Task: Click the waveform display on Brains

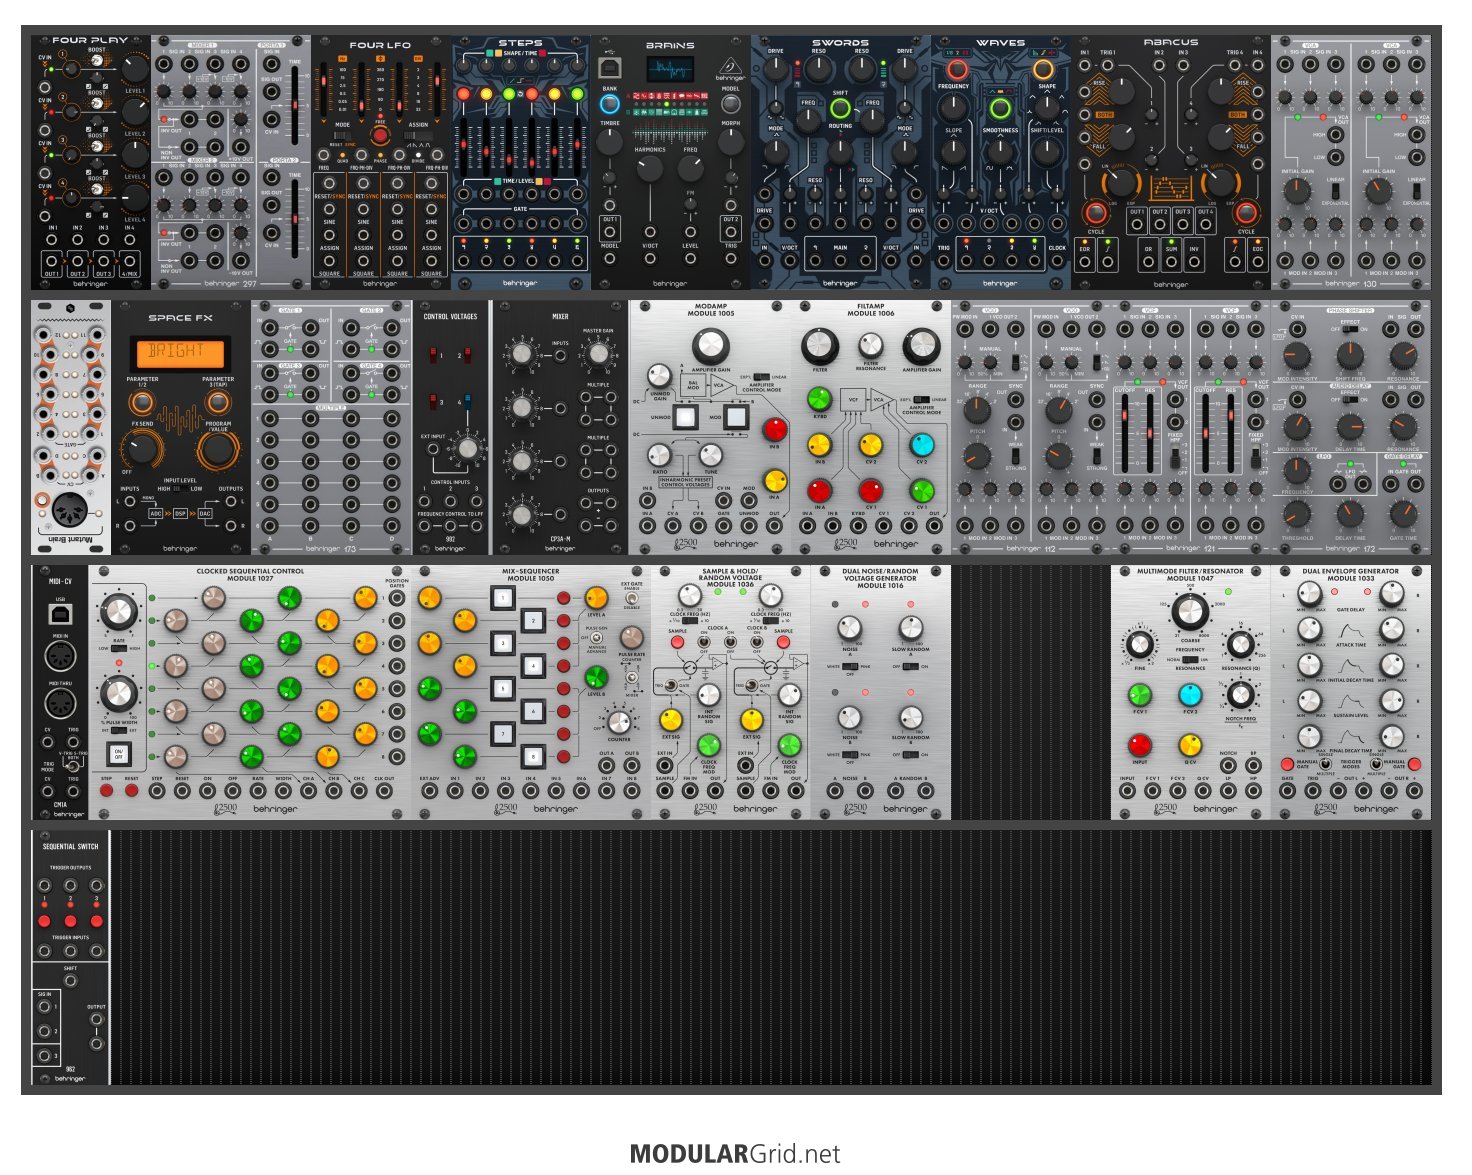Action: pyautogui.click(x=670, y=70)
